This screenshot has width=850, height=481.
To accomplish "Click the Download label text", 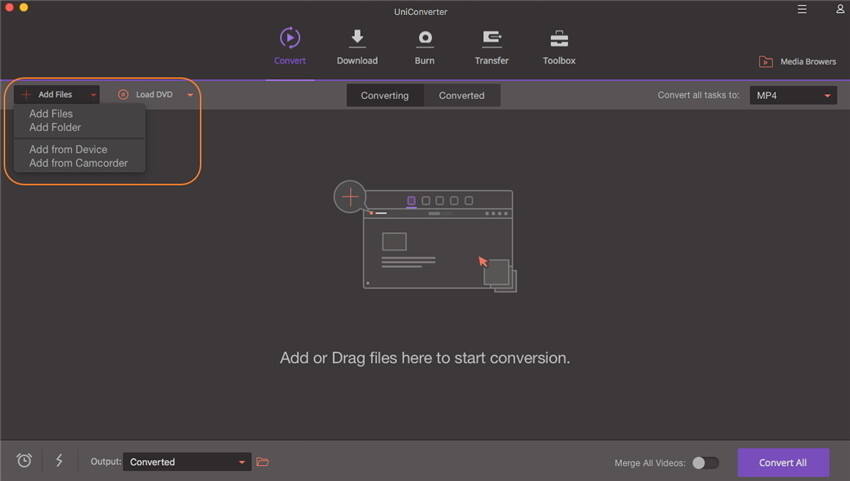I will point(357,61).
